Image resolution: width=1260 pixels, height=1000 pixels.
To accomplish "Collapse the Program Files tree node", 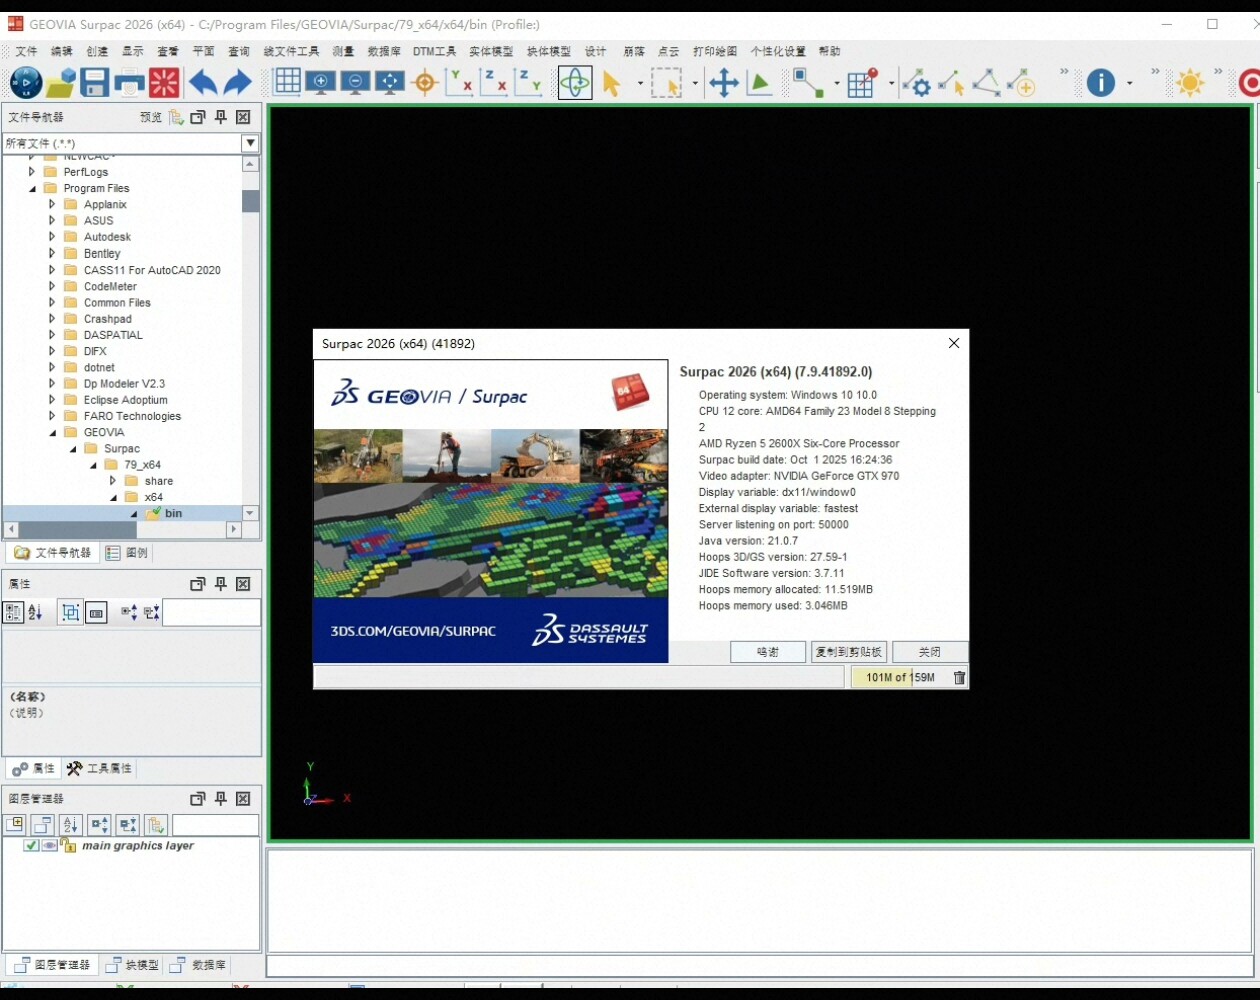I will tap(32, 188).
